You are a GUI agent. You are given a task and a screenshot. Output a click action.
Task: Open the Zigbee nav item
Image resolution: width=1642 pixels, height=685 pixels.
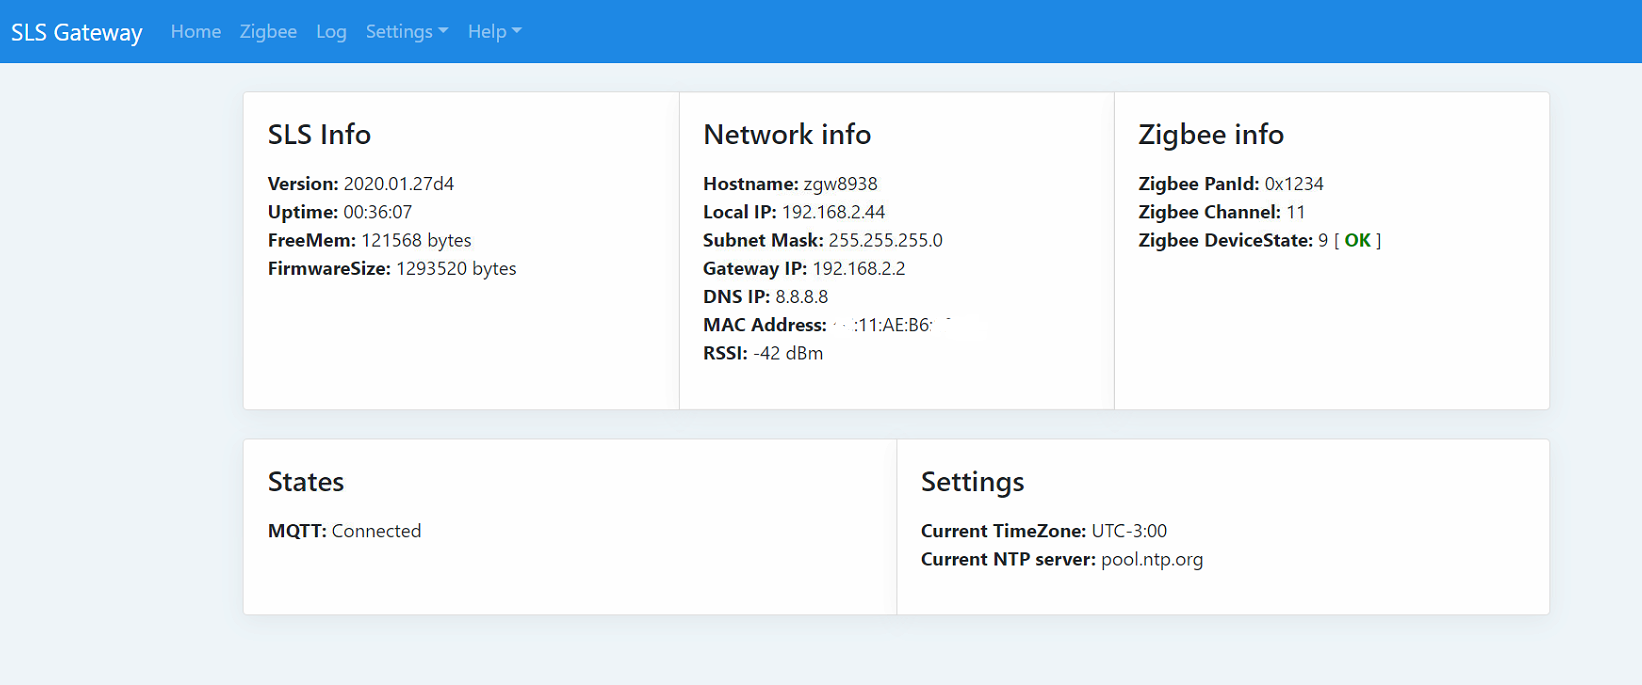(x=268, y=32)
